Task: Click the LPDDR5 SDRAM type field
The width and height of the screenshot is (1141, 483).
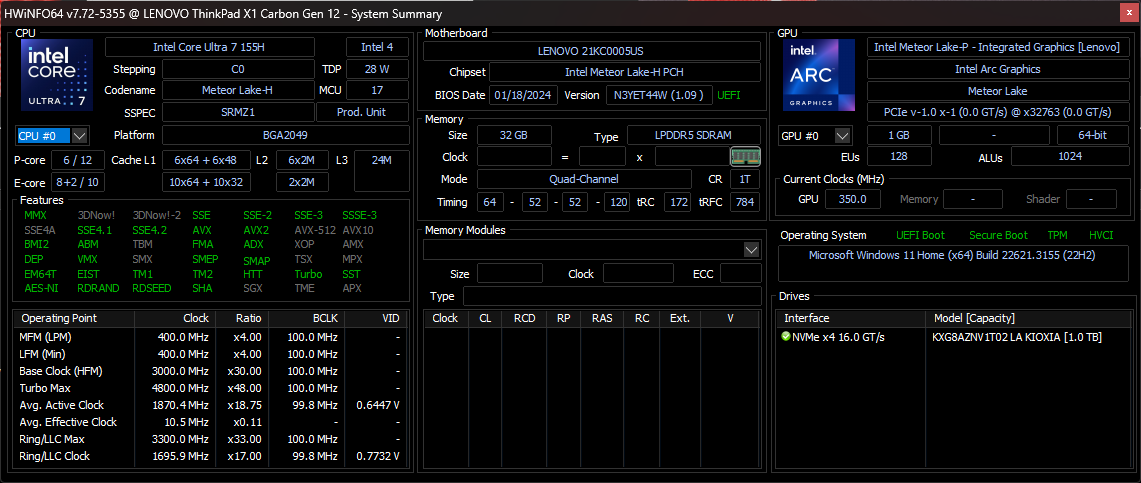Action: [693, 135]
